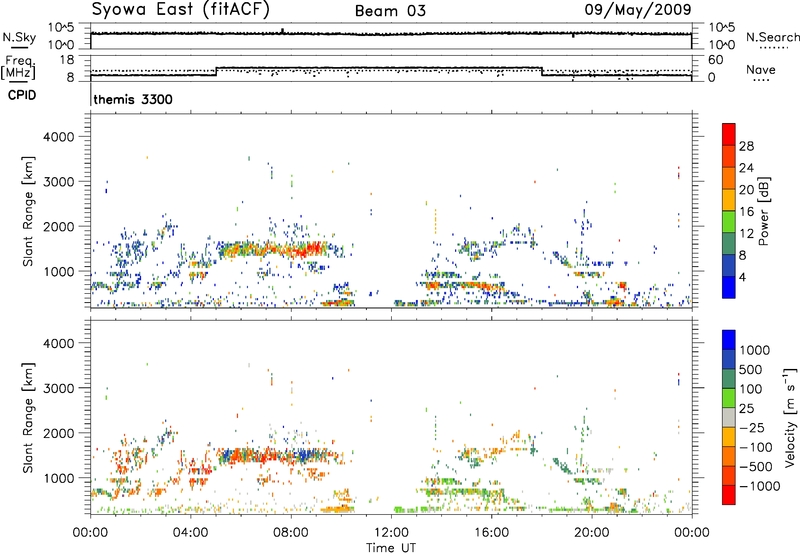Select the '12:00' time tick label

(391, 533)
